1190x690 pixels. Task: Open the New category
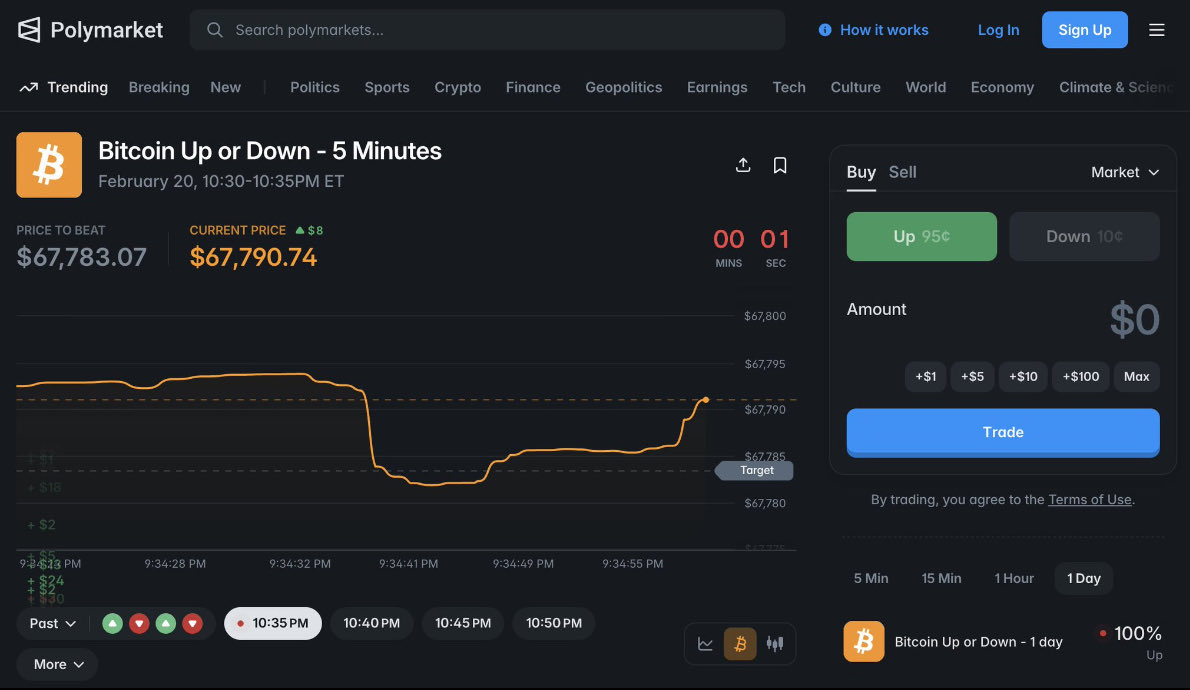(x=225, y=87)
